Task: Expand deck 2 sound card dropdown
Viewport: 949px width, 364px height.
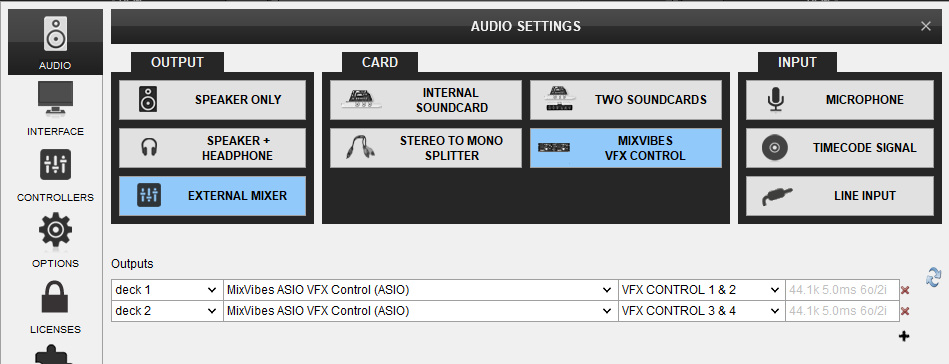Action: coord(420,311)
